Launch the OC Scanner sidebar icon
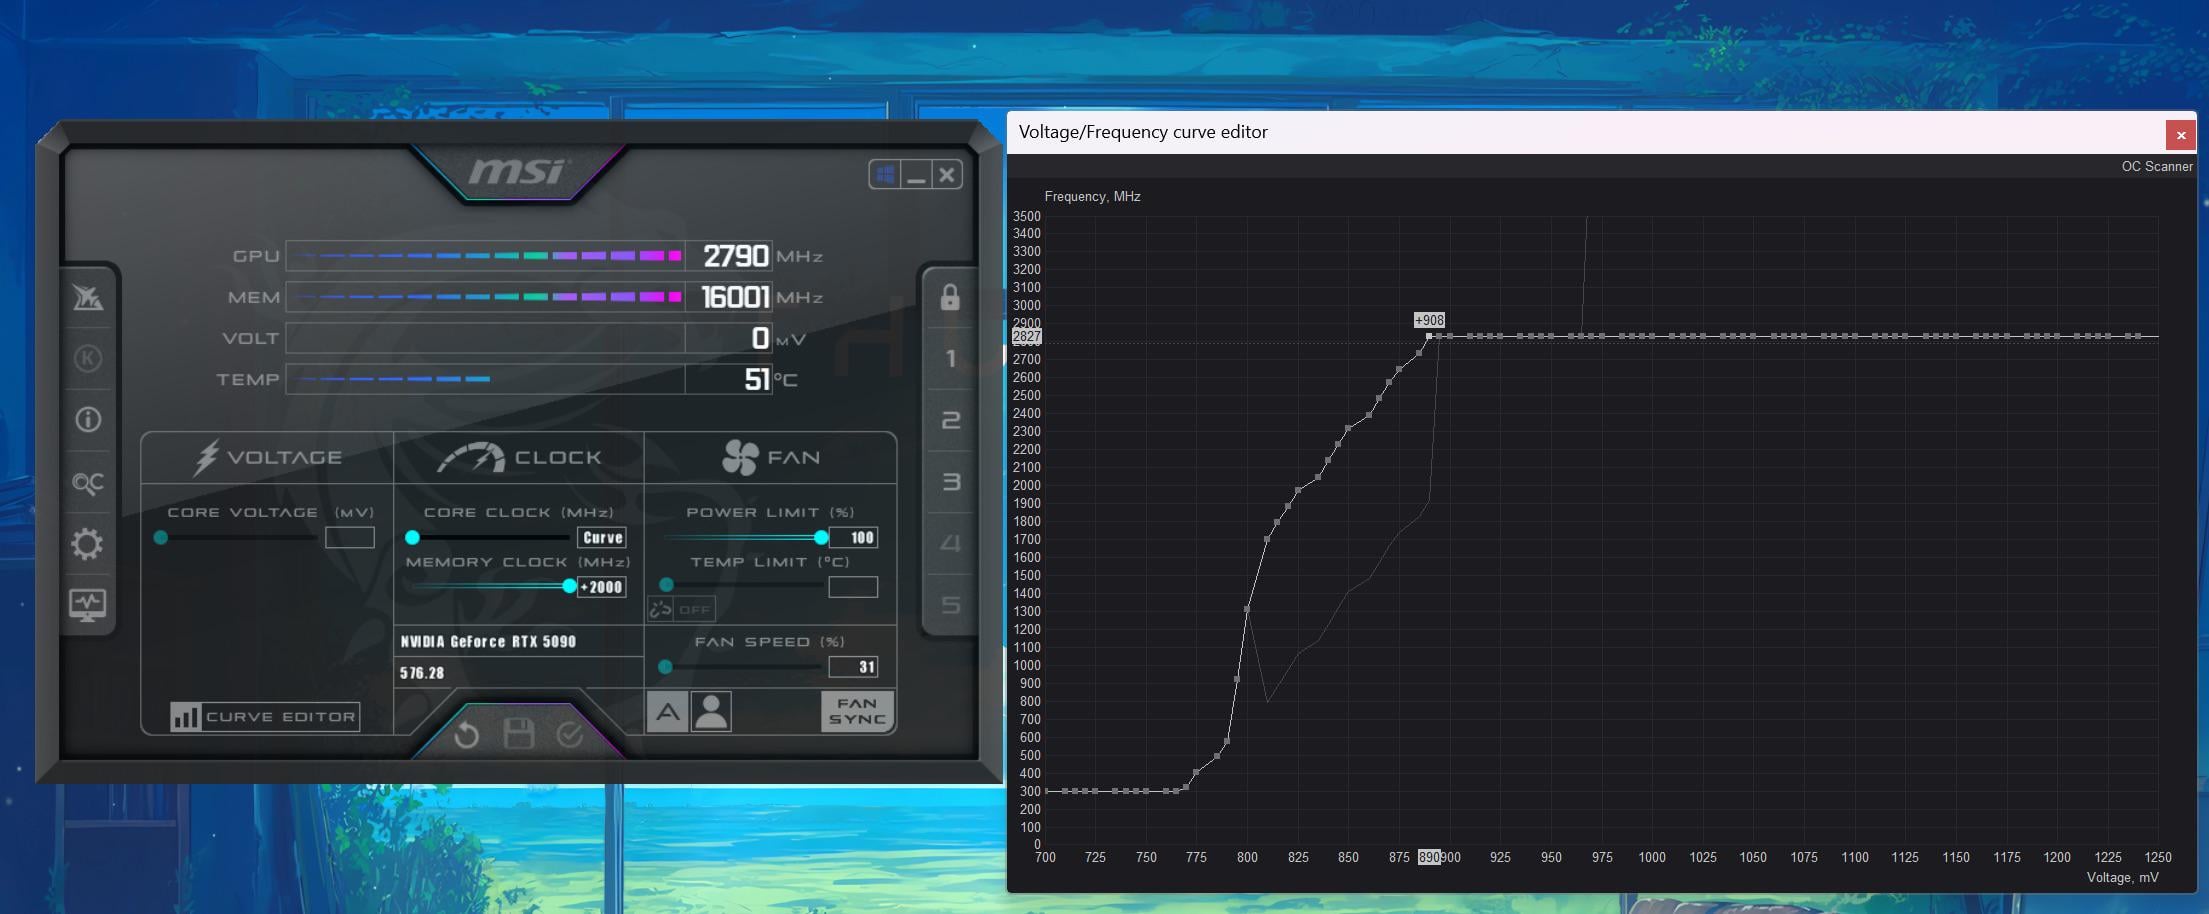 coord(88,484)
